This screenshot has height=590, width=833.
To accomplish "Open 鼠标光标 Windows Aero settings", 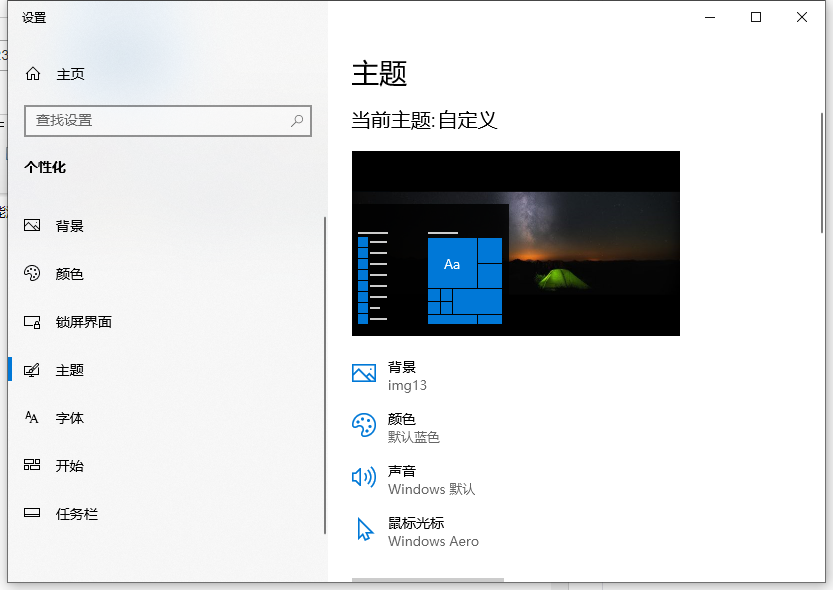I will [420, 533].
